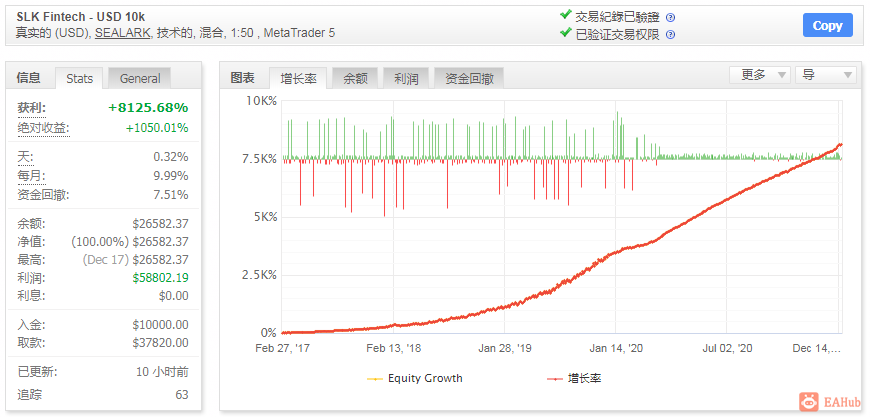The height and width of the screenshot is (417, 870).
Task: Switch to the General tab
Action: pos(140,79)
